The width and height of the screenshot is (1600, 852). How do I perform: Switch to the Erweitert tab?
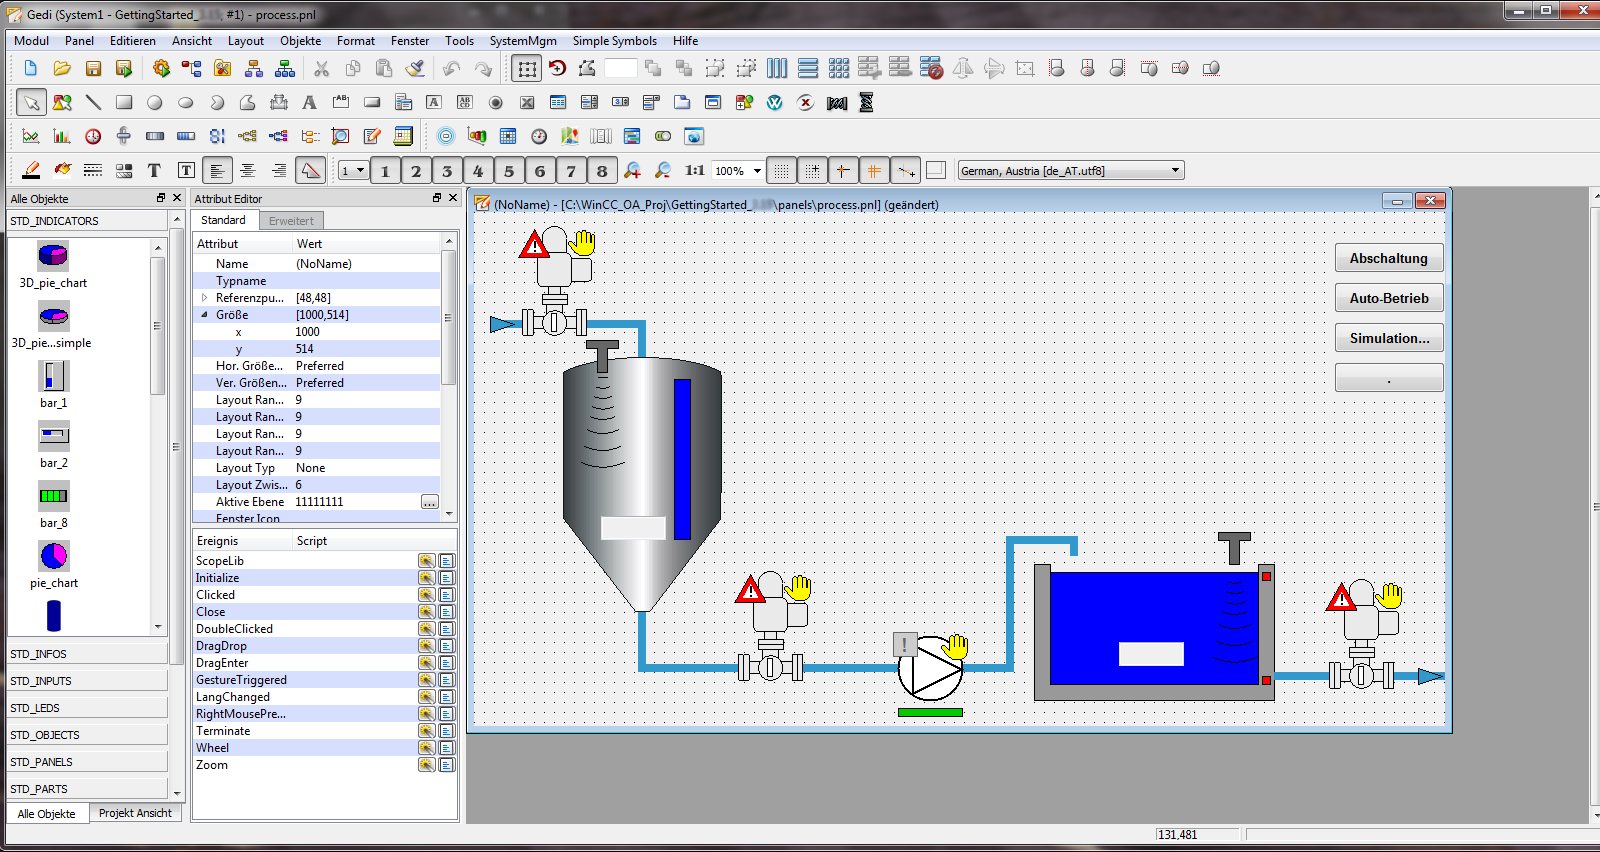pyautogui.click(x=291, y=221)
